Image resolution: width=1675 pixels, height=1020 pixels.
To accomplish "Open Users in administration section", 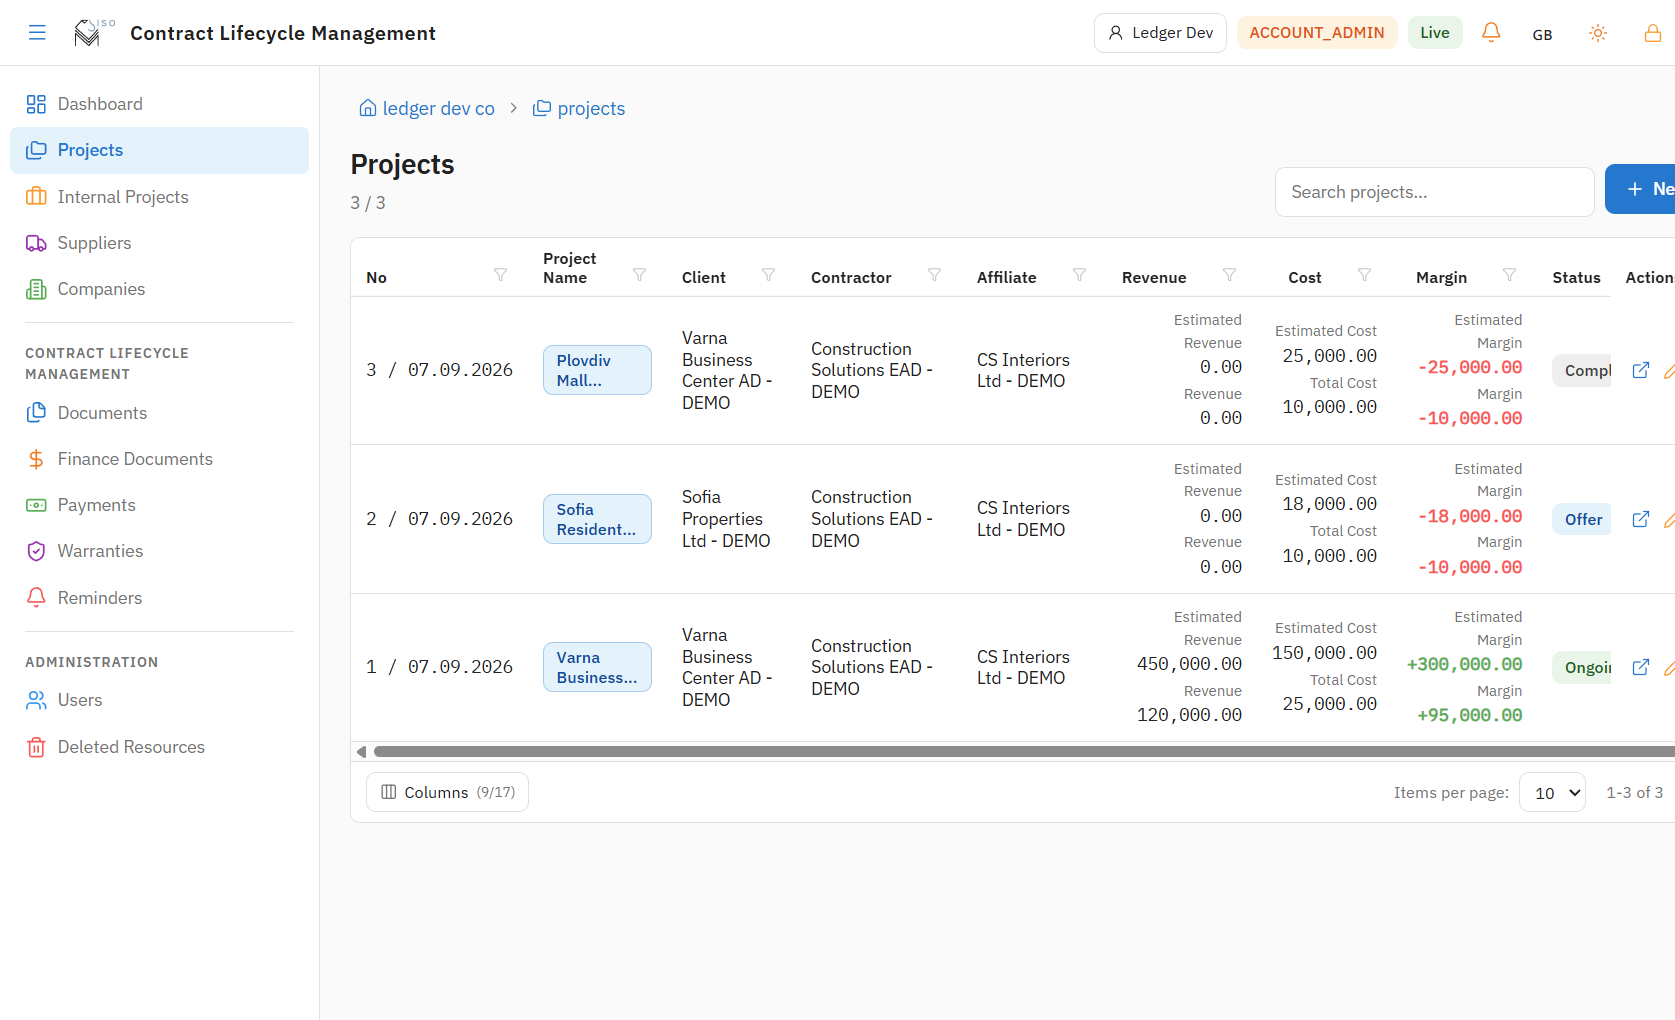I will point(159,700).
